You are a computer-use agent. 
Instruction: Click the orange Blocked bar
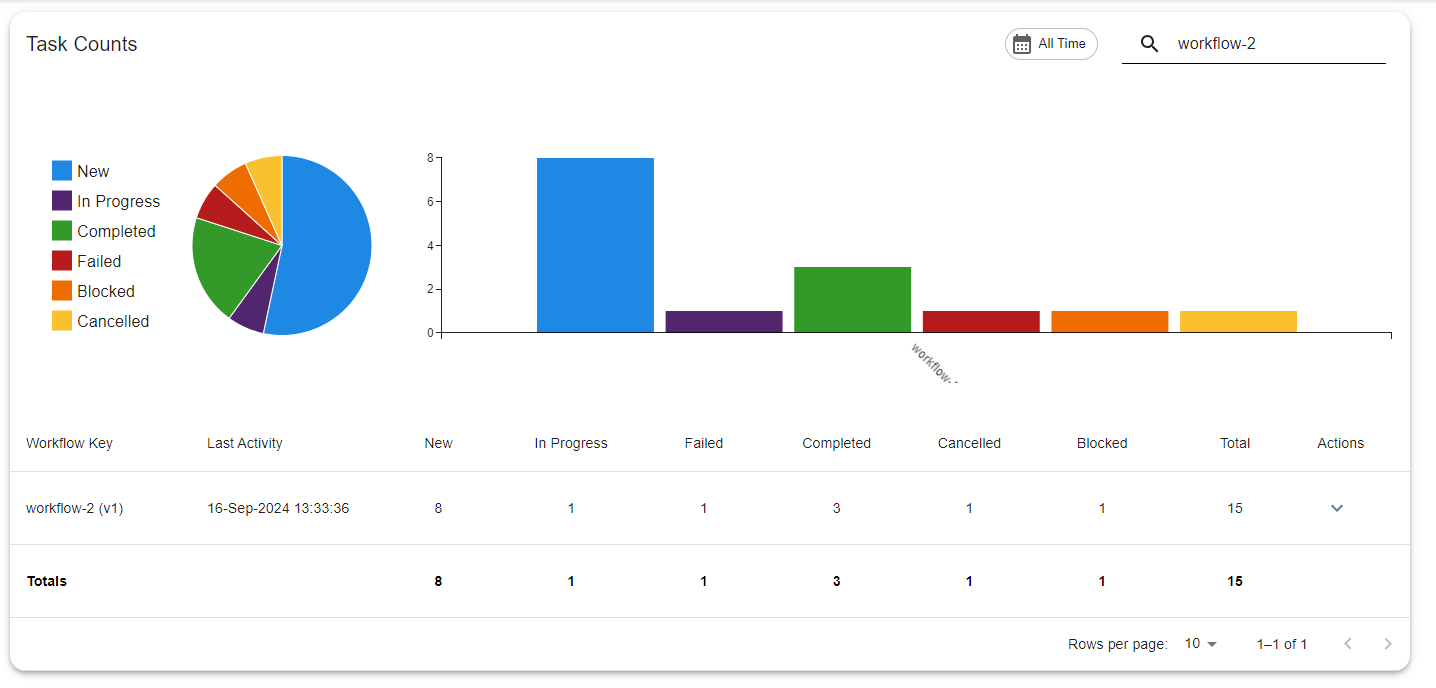[1110, 321]
